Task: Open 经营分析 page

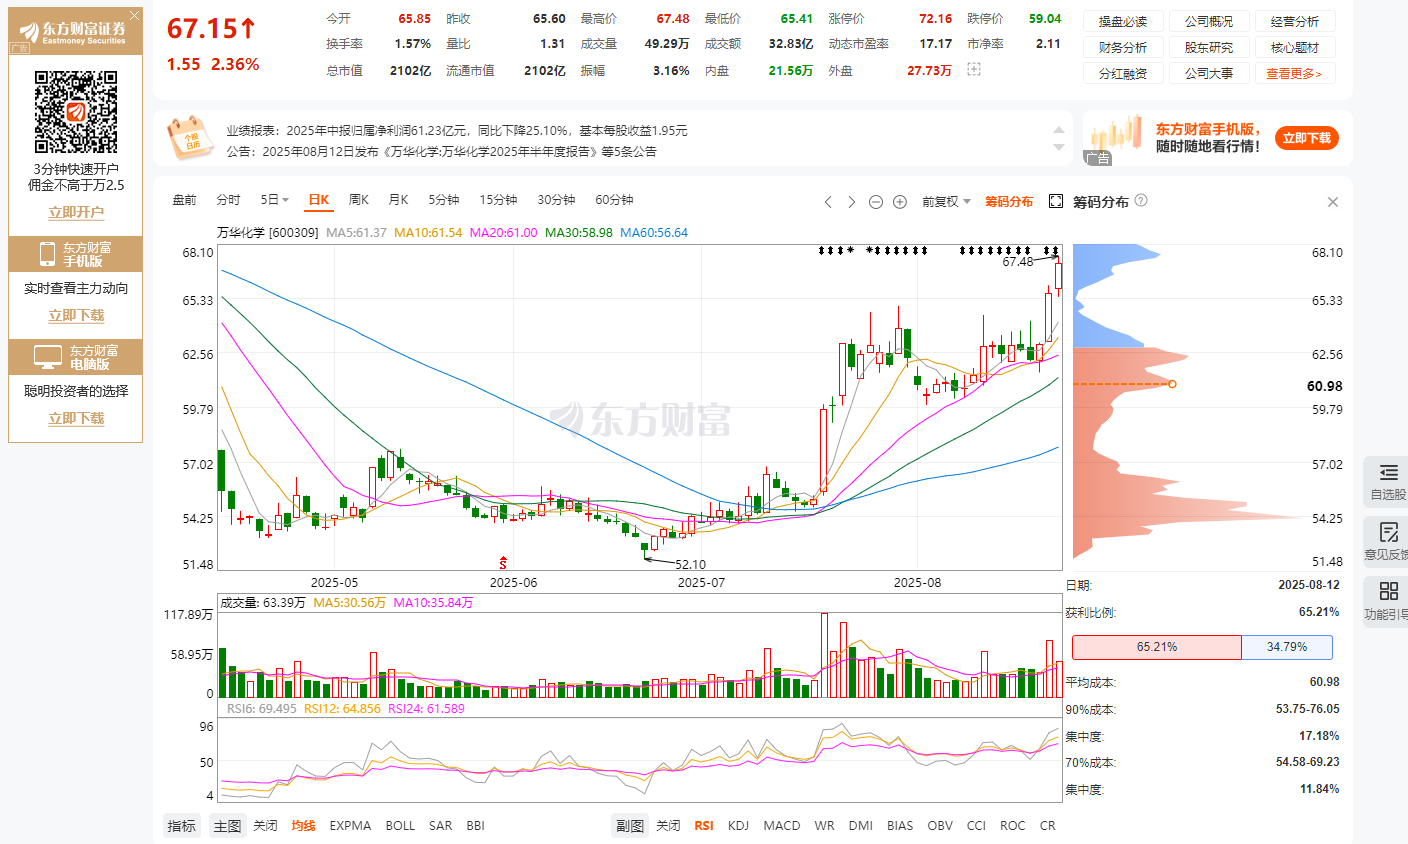Action: [1295, 21]
